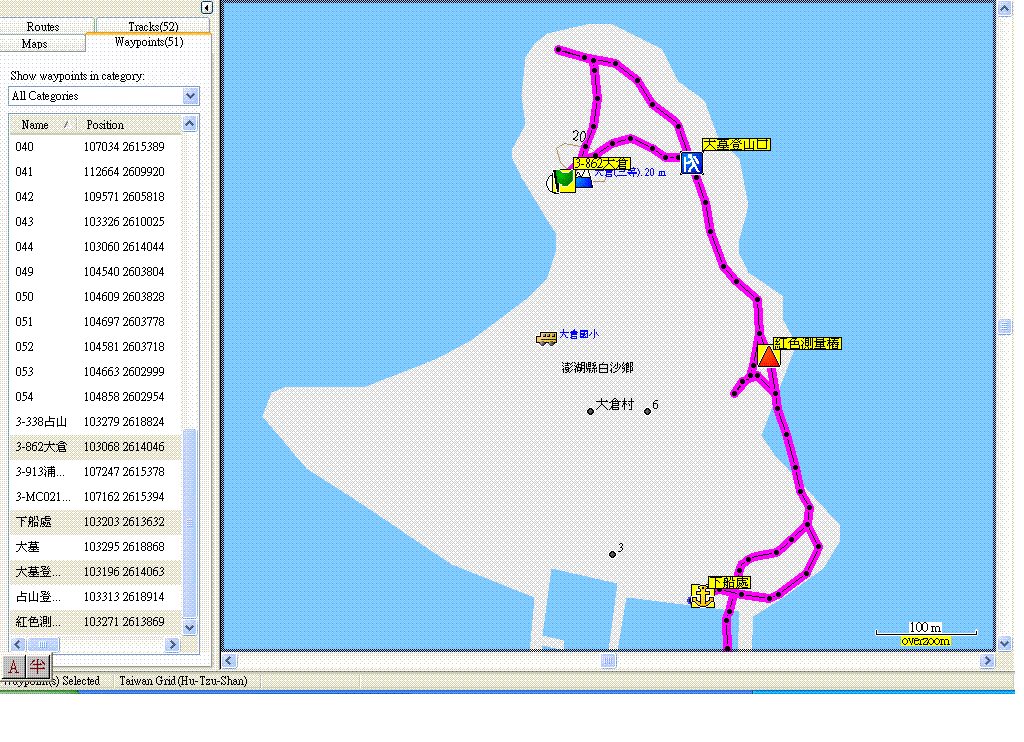This screenshot has width=1024, height=742.
Task: Click the waypoint list scroll-down arrow
Action: coord(189,628)
